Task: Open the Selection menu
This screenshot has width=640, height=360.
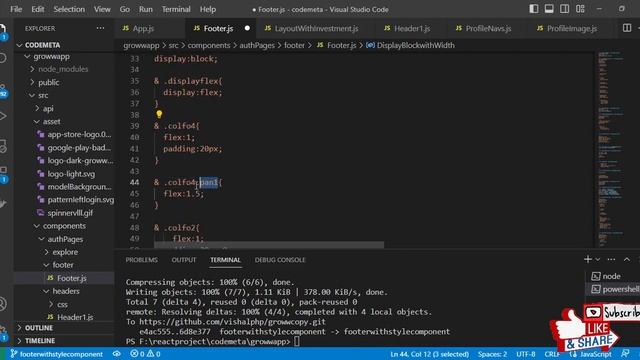Action: point(69,9)
